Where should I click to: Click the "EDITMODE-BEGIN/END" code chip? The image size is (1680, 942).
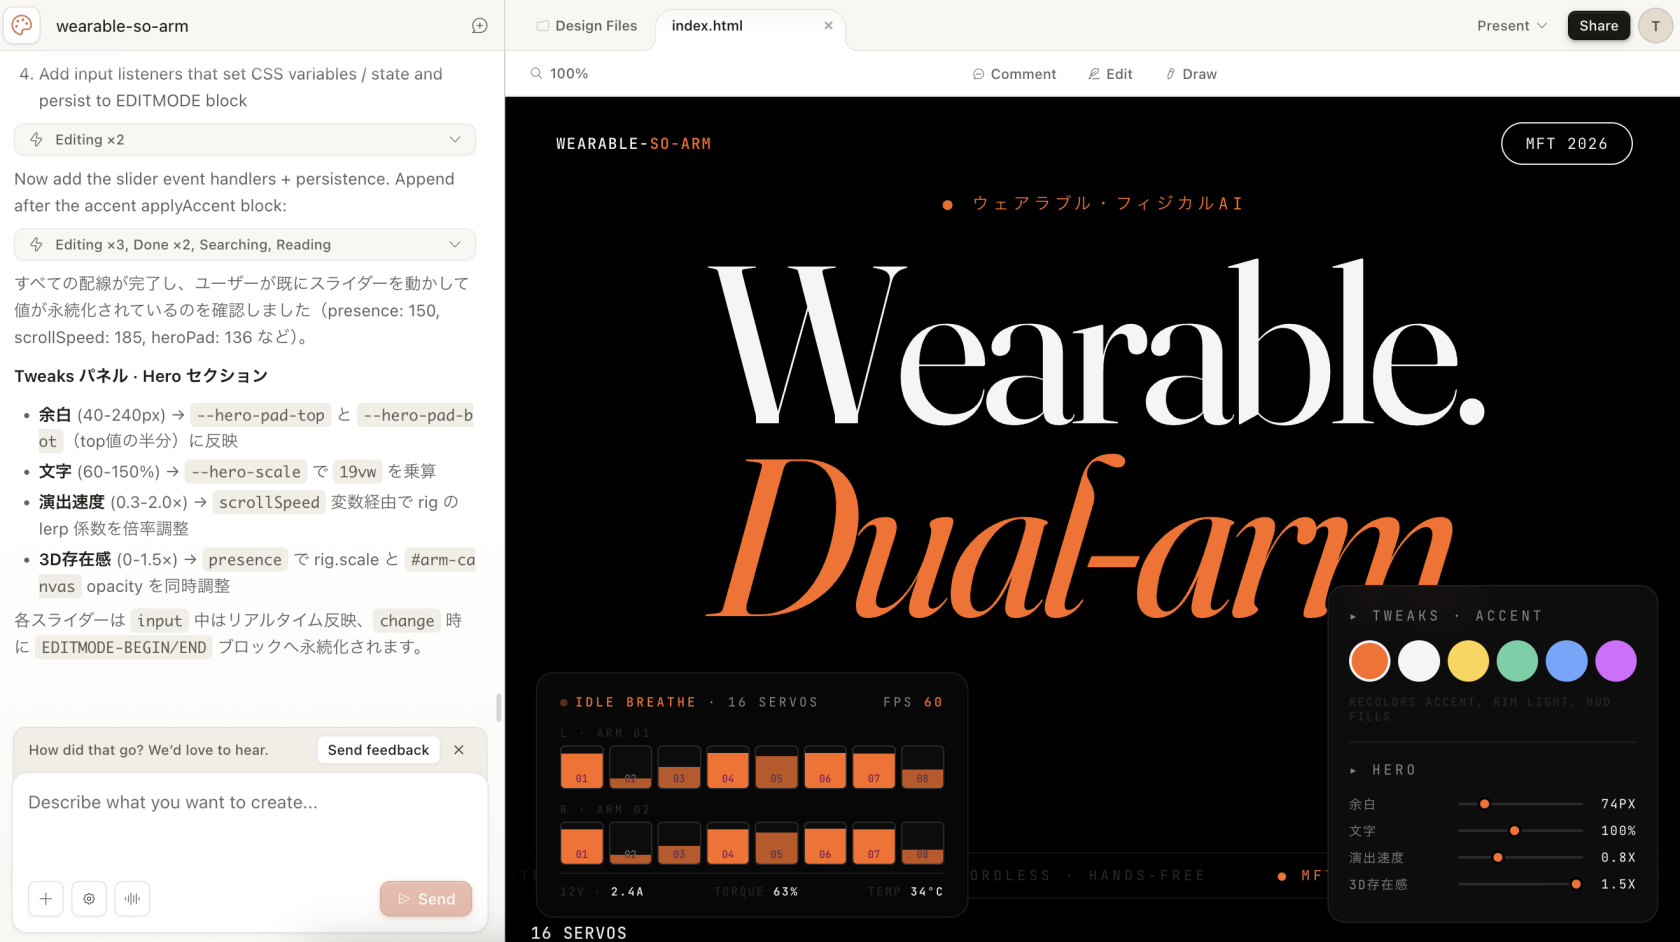(124, 648)
